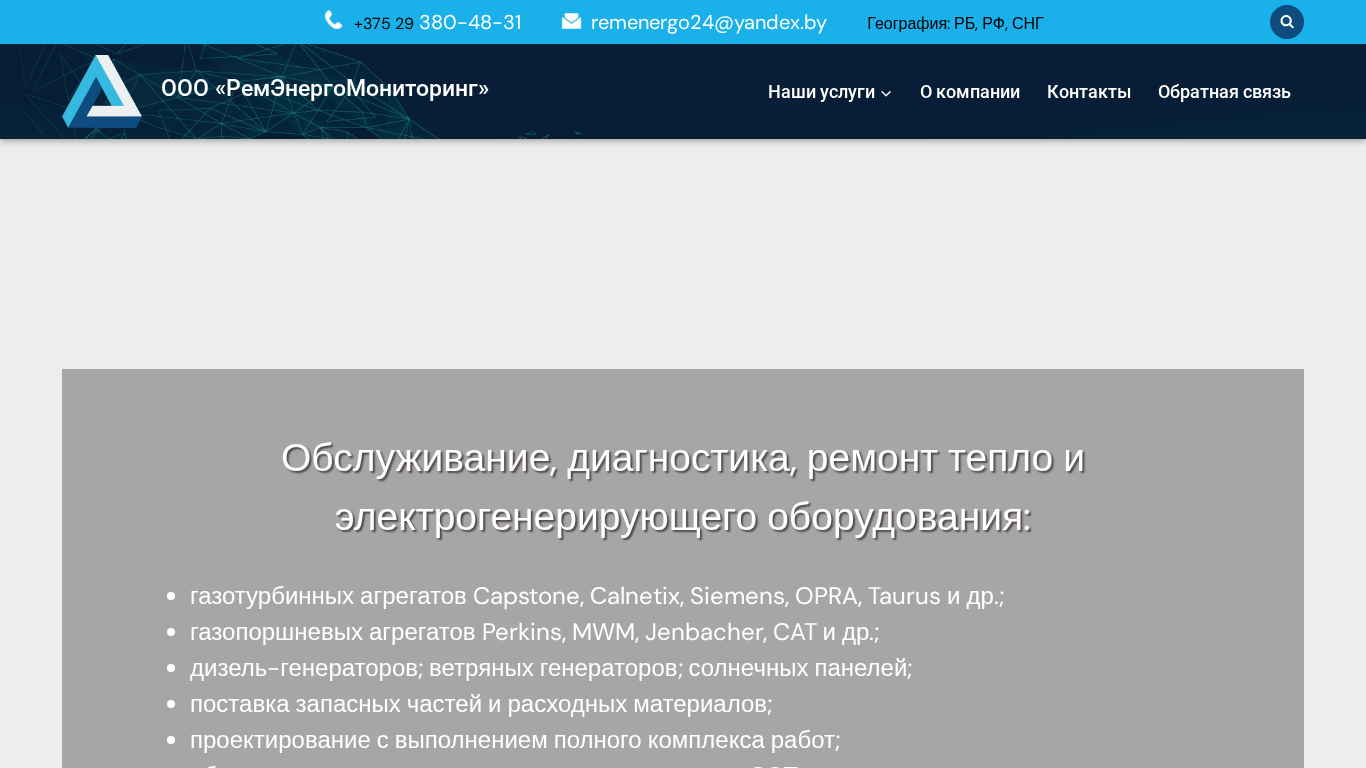
Task: Click the triangular company logo
Action: (102, 91)
